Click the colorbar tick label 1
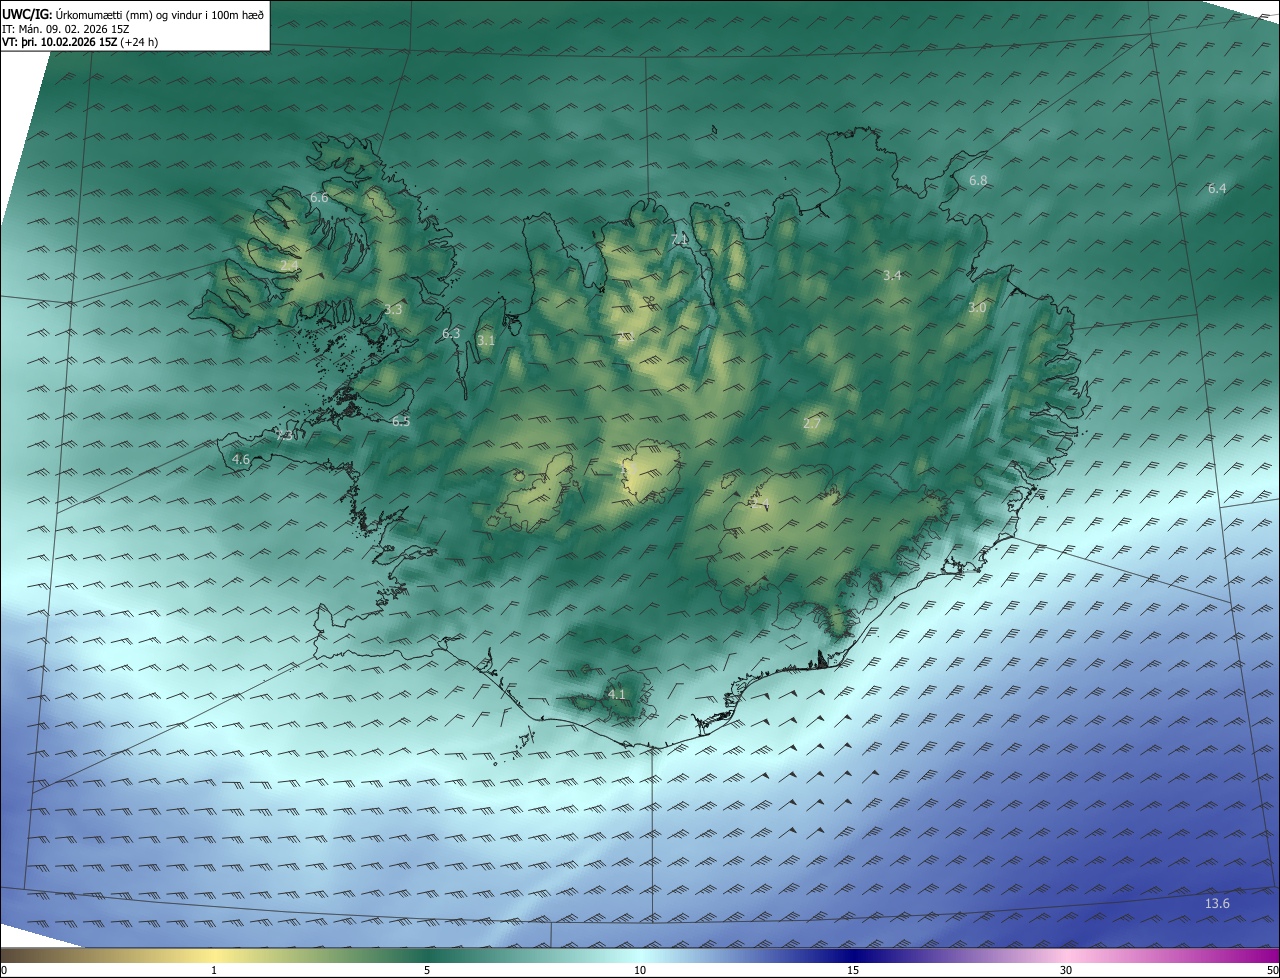The image size is (1280, 978). [x=214, y=971]
